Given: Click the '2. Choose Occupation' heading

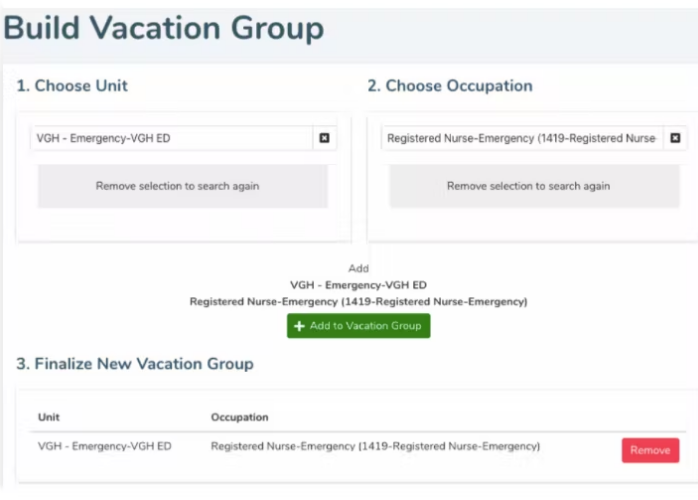Looking at the screenshot, I should click(x=450, y=86).
